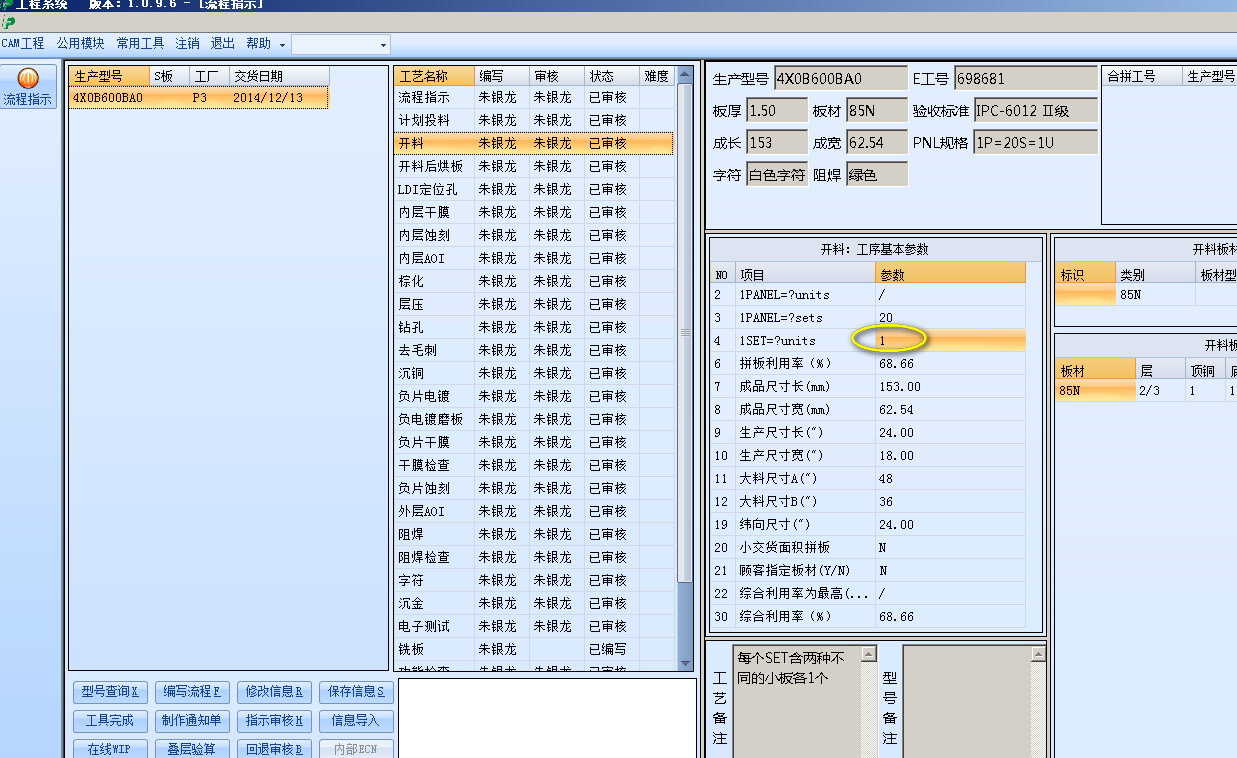1237x758 pixels.
Task: Open the toolbar overflow arrow after 帮助
Action: click(x=282, y=45)
